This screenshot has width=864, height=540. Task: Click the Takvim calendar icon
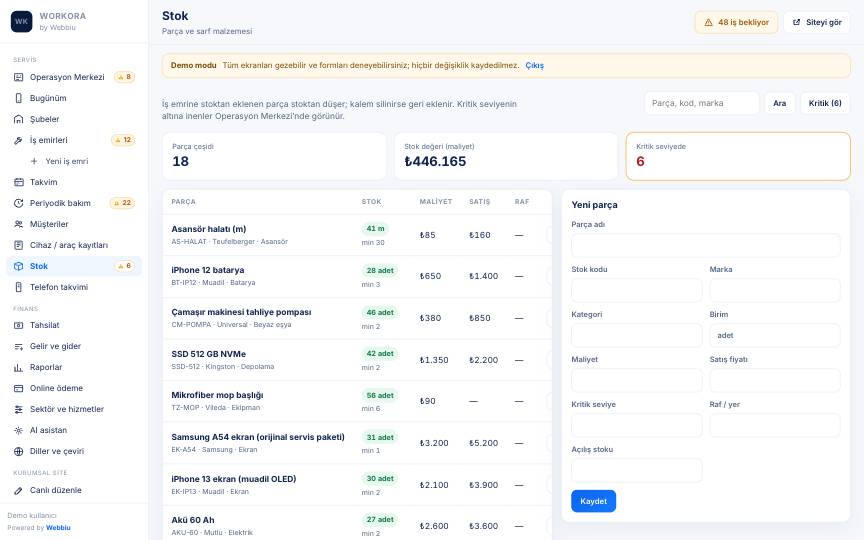pyautogui.click(x=18, y=182)
